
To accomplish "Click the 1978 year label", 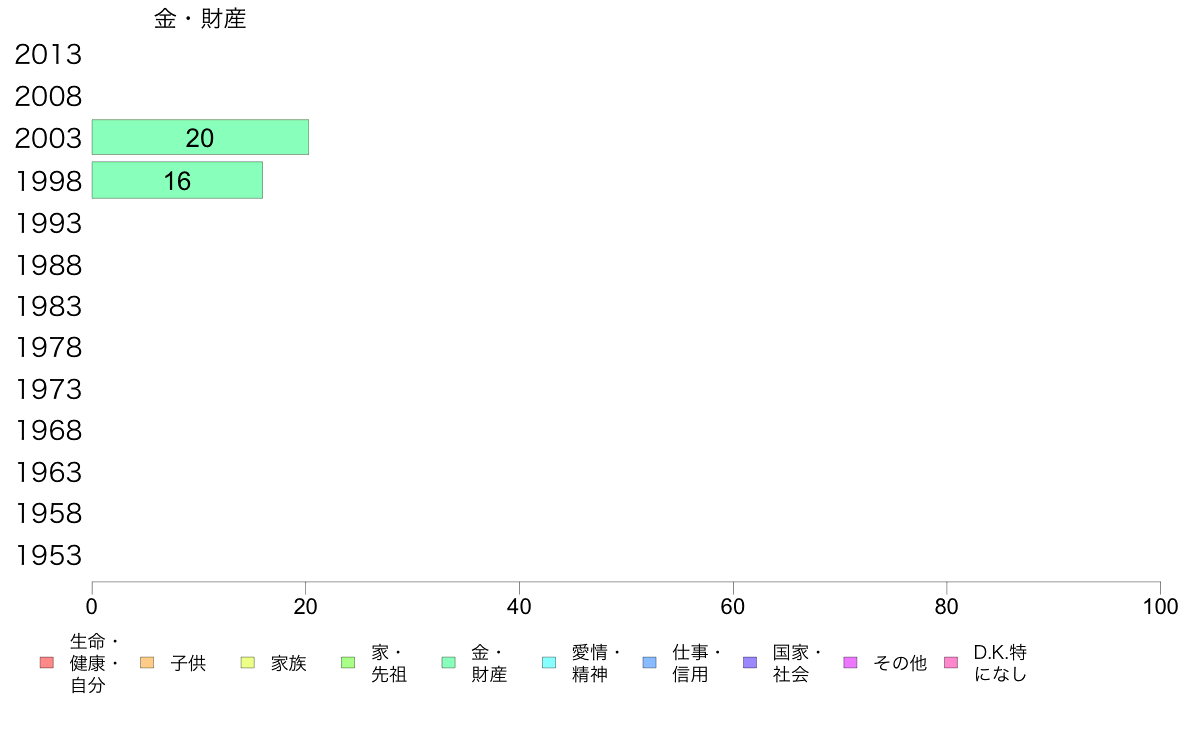I will pyautogui.click(x=48, y=348).
